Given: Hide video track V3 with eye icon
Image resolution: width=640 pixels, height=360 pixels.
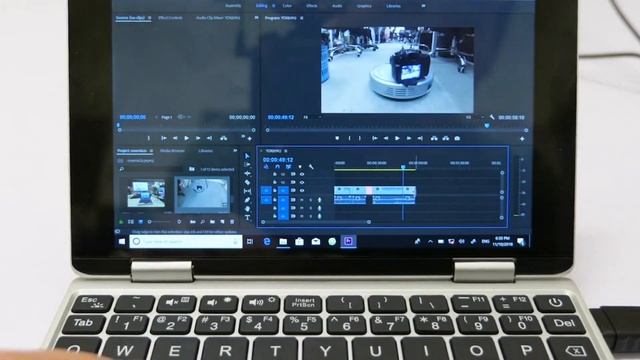Looking at the screenshot, I should (302, 174).
